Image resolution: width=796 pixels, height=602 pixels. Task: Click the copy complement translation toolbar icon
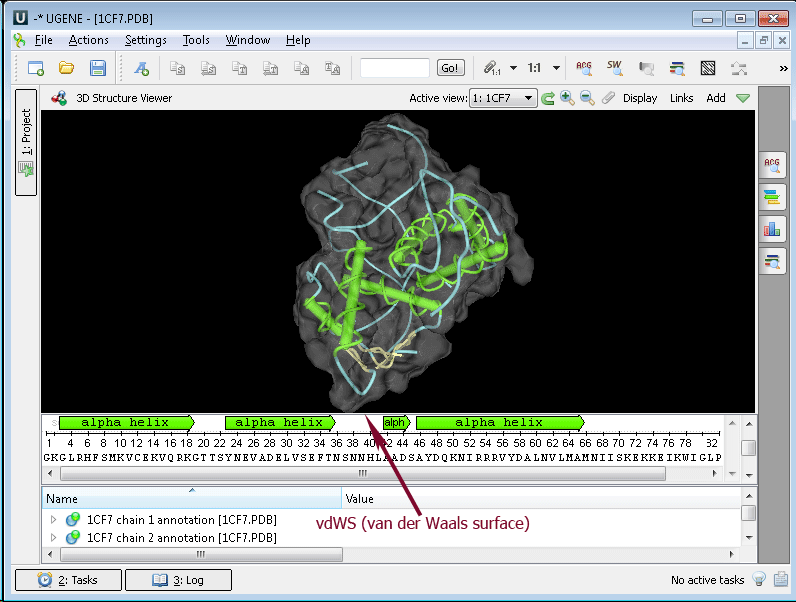[270, 68]
